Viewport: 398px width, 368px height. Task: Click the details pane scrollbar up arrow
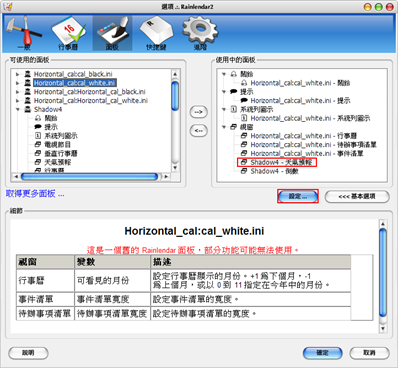coord(383,224)
